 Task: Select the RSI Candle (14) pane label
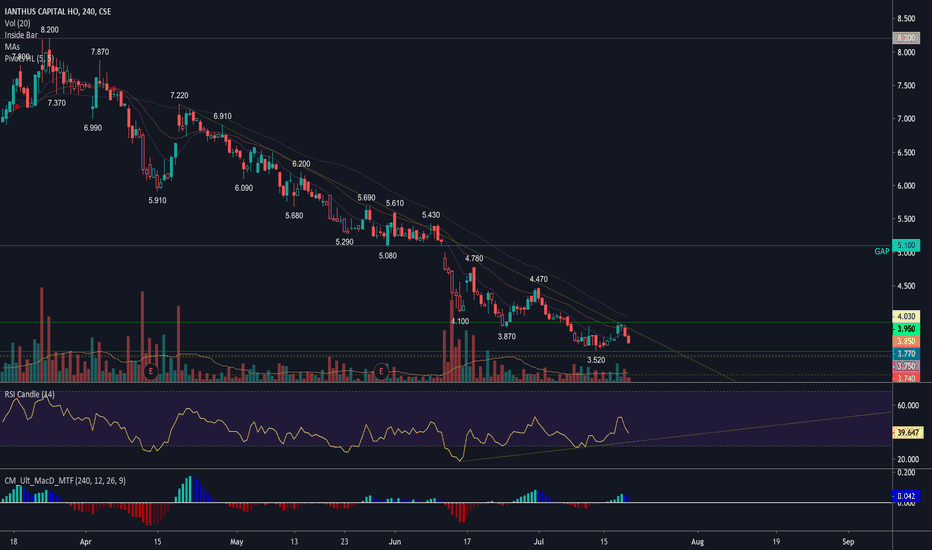coord(29,394)
